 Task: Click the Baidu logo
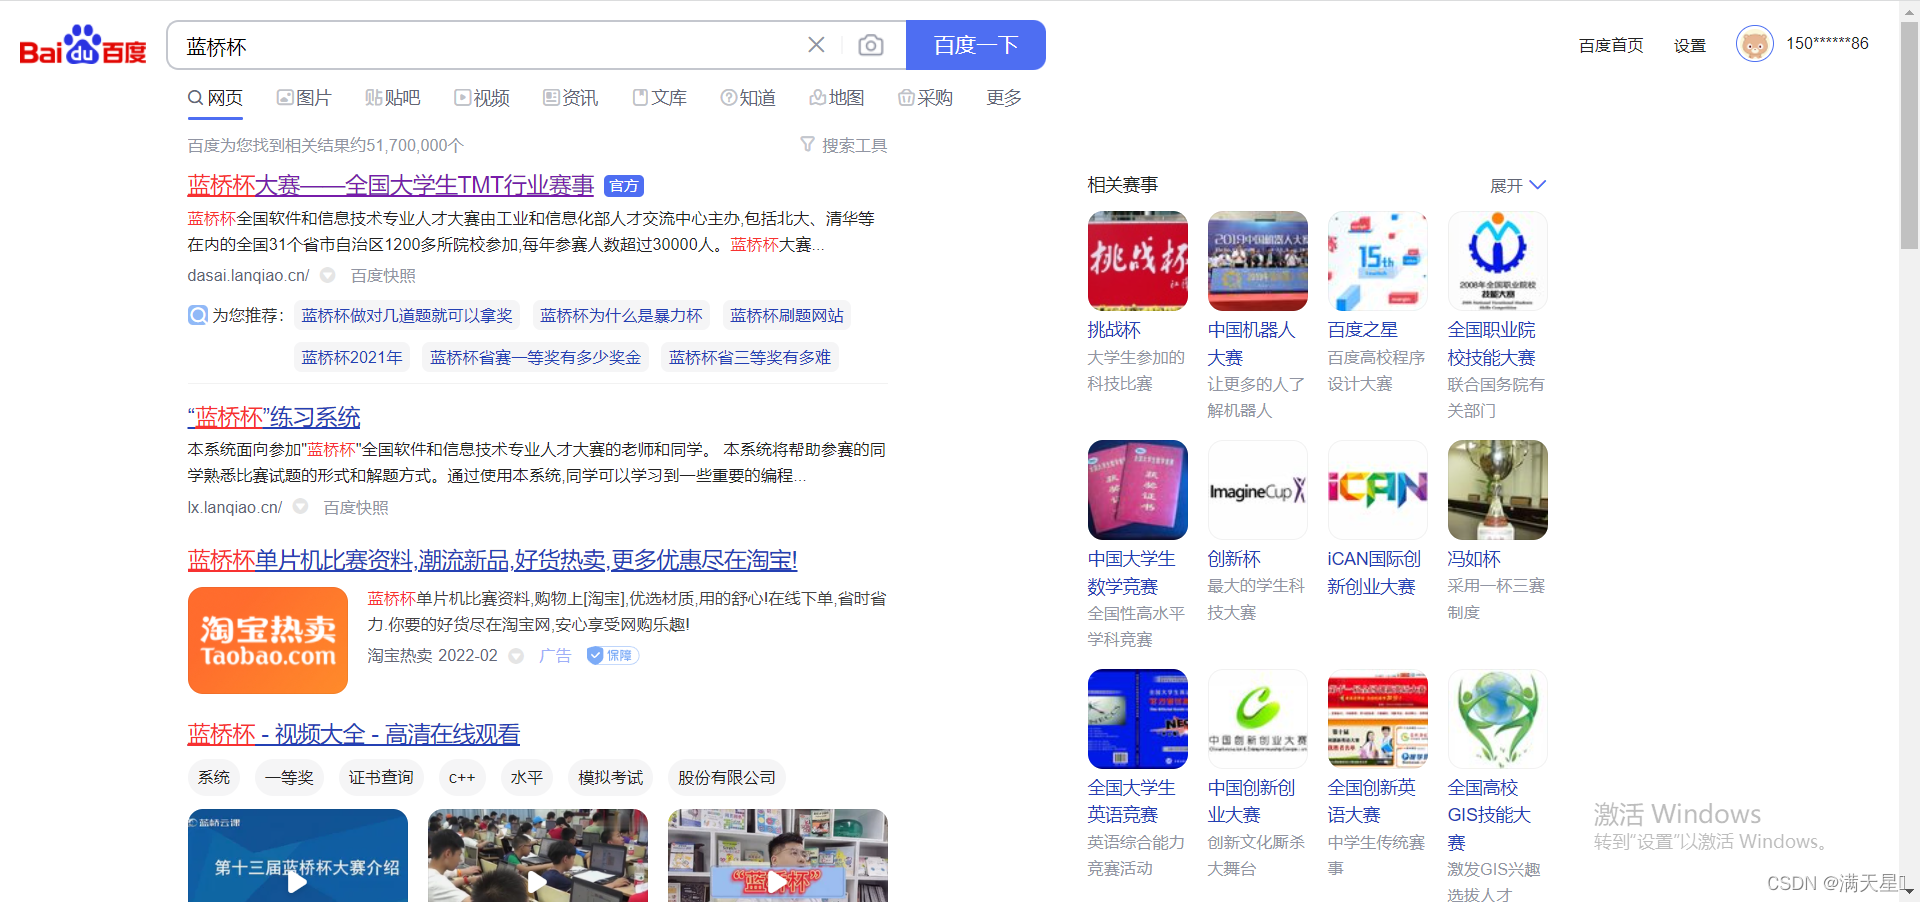click(83, 45)
